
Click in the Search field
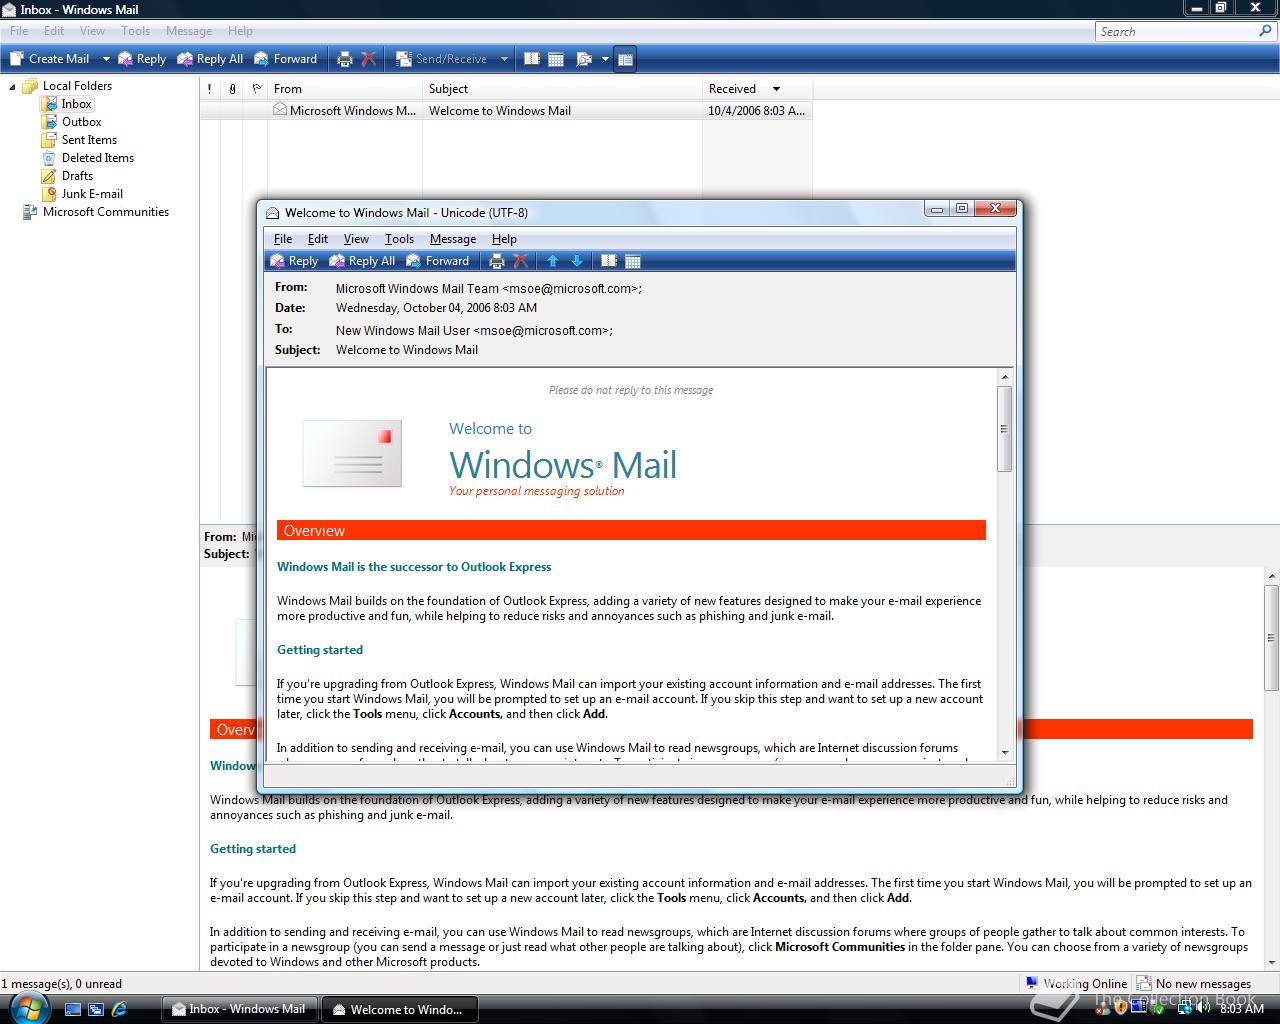(1176, 31)
